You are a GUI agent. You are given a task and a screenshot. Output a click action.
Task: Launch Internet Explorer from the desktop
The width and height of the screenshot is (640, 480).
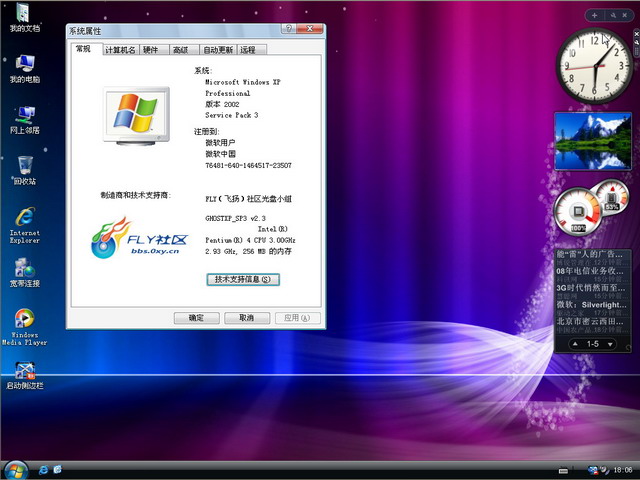click(24, 225)
